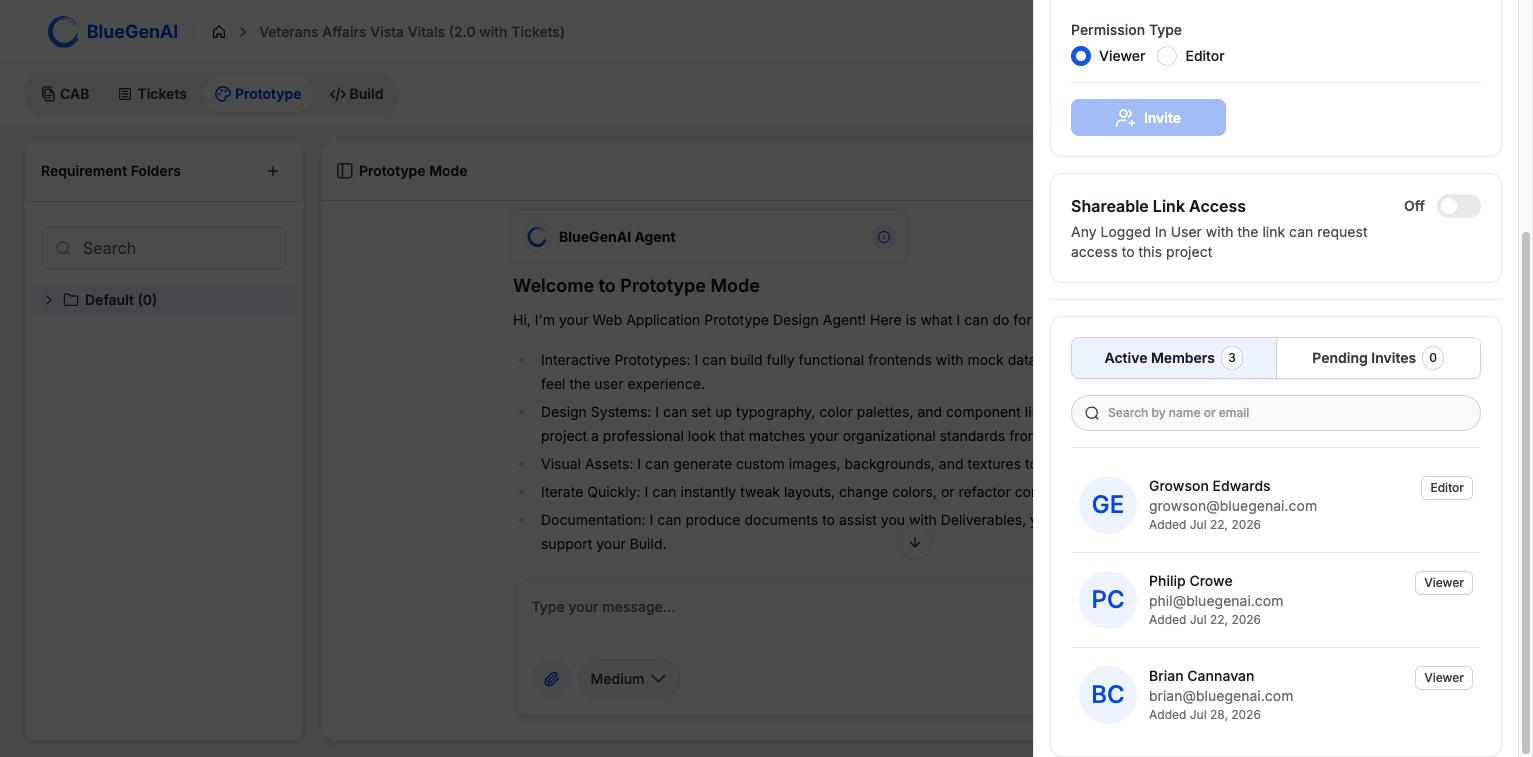Click the brian@bluegenai.com email

(x=1221, y=696)
